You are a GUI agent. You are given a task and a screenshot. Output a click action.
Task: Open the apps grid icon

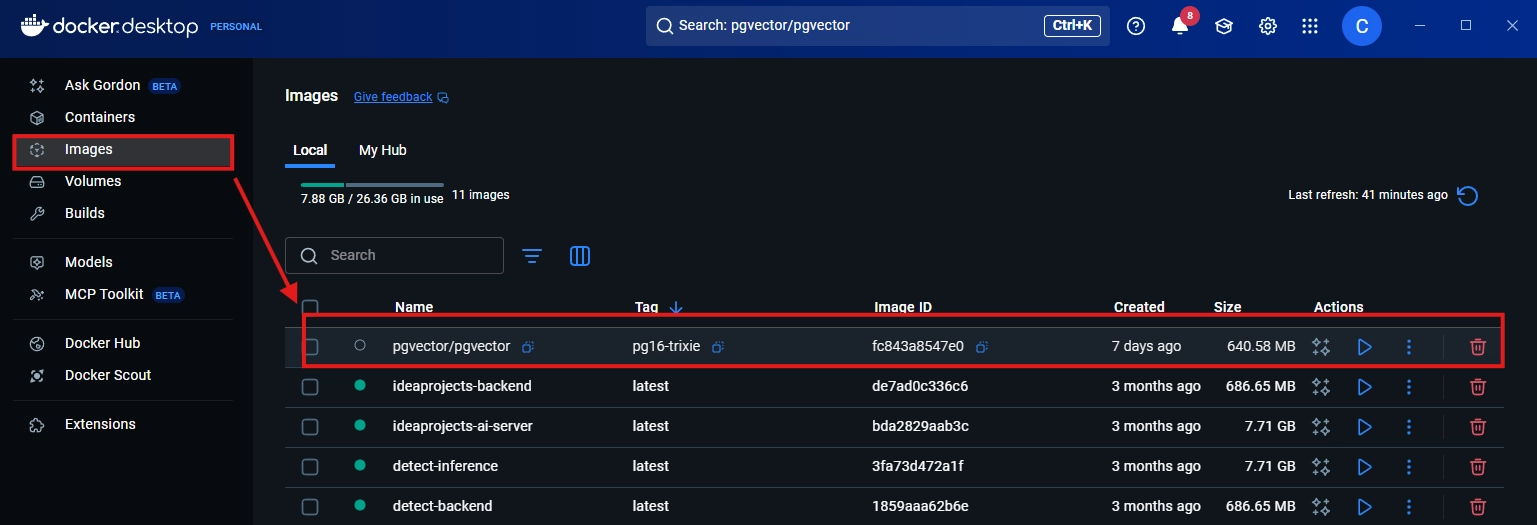tap(1311, 26)
